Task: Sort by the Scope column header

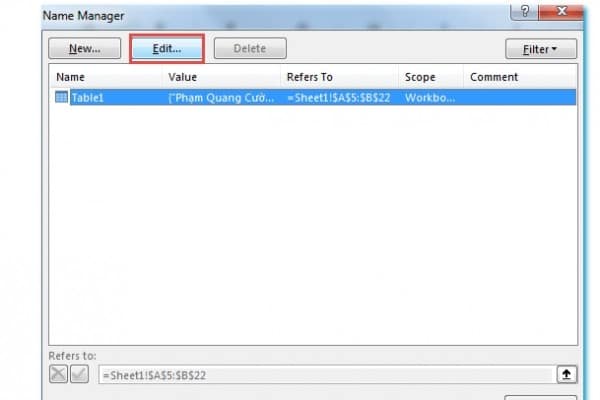Action: 420,77
